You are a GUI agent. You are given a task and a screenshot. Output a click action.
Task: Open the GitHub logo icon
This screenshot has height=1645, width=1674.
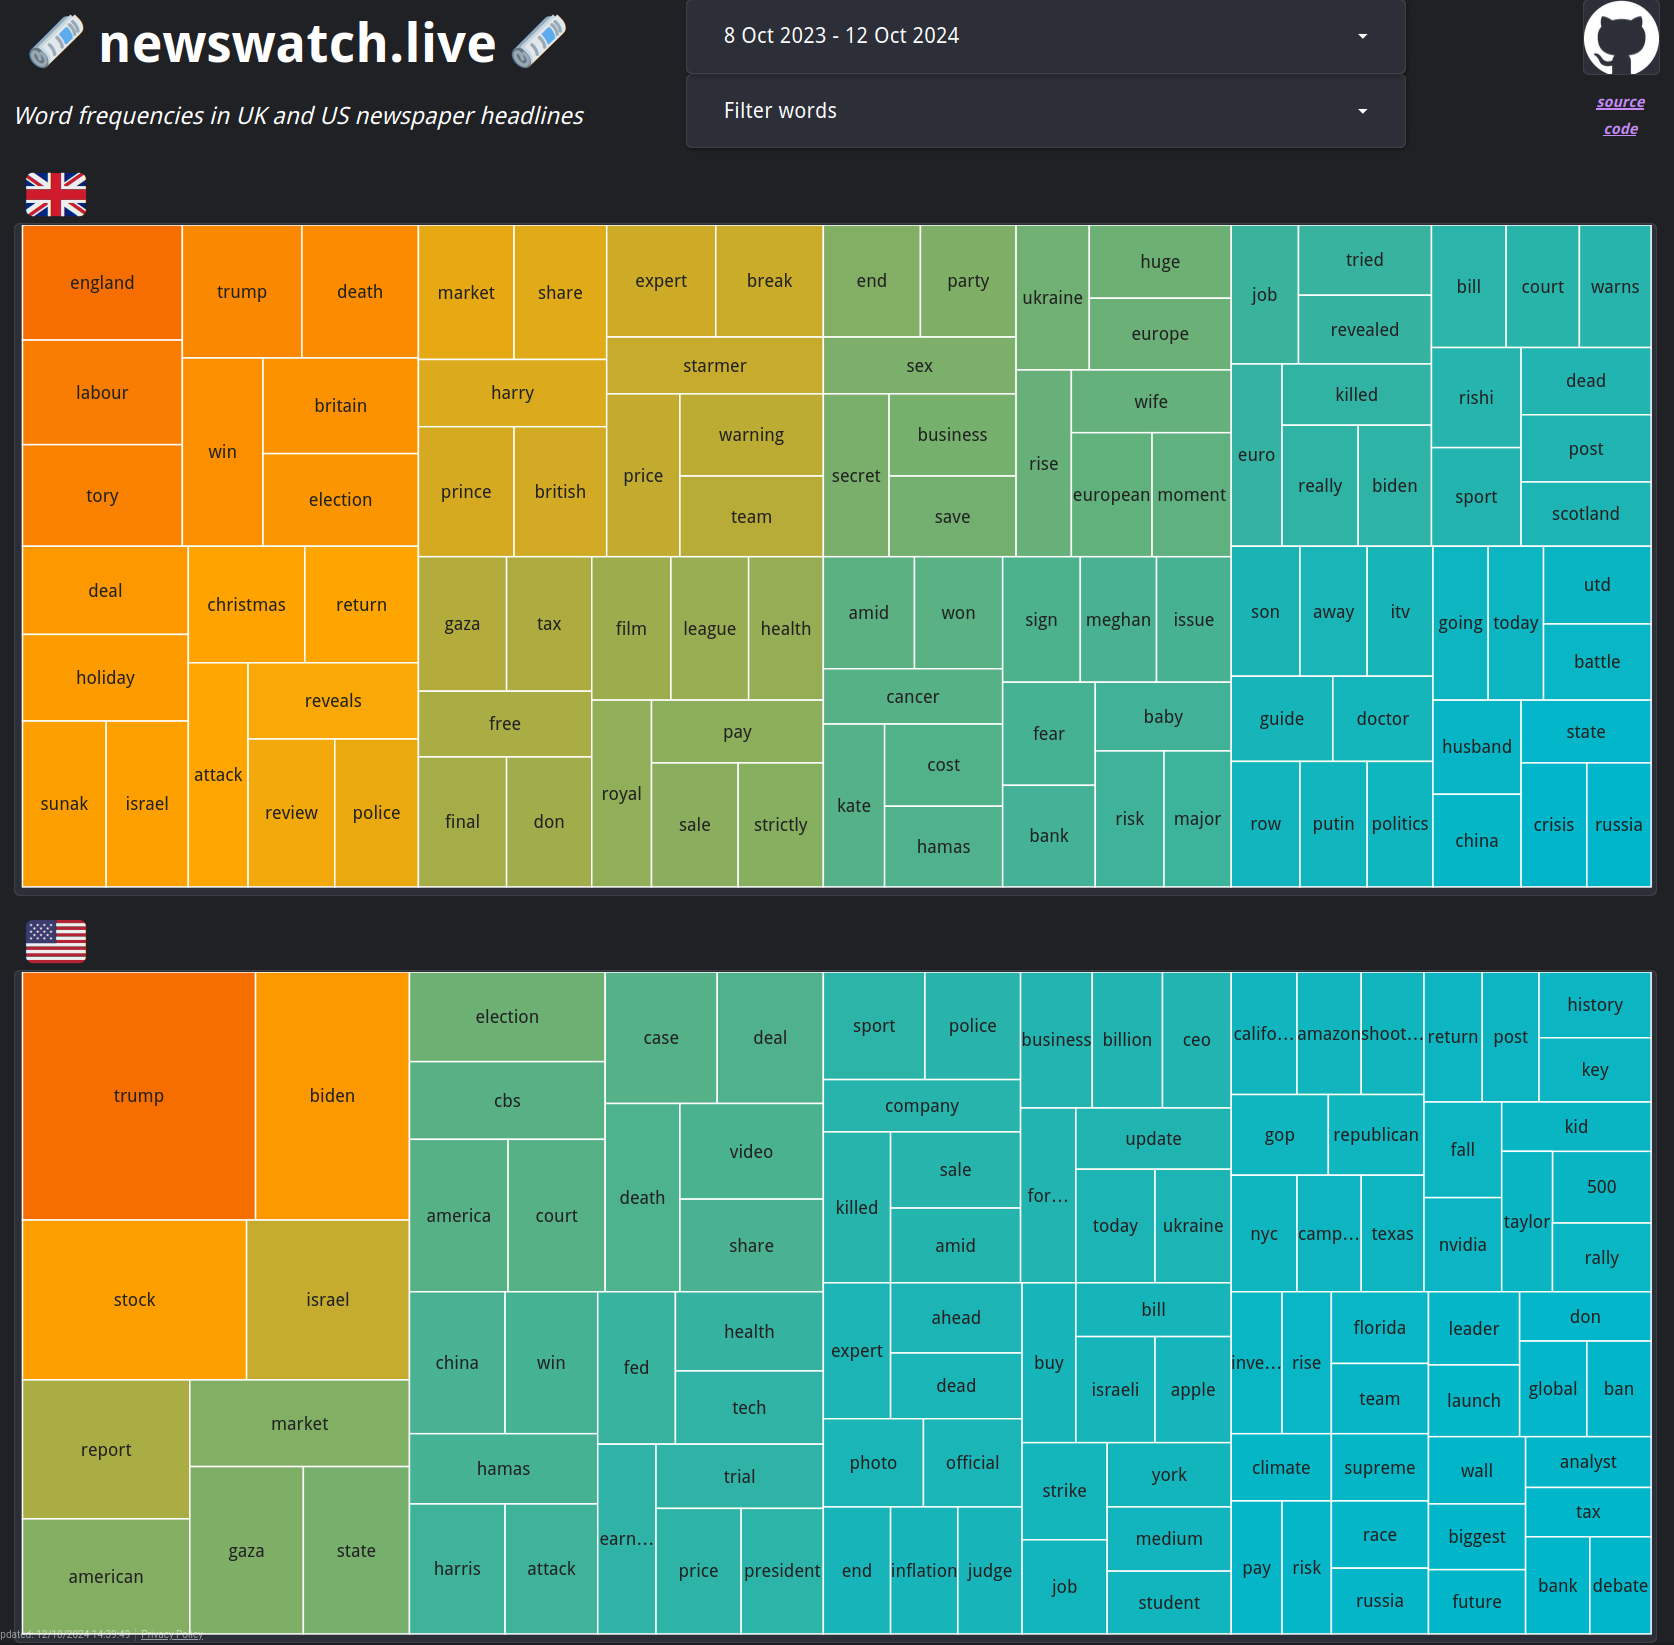coord(1620,38)
